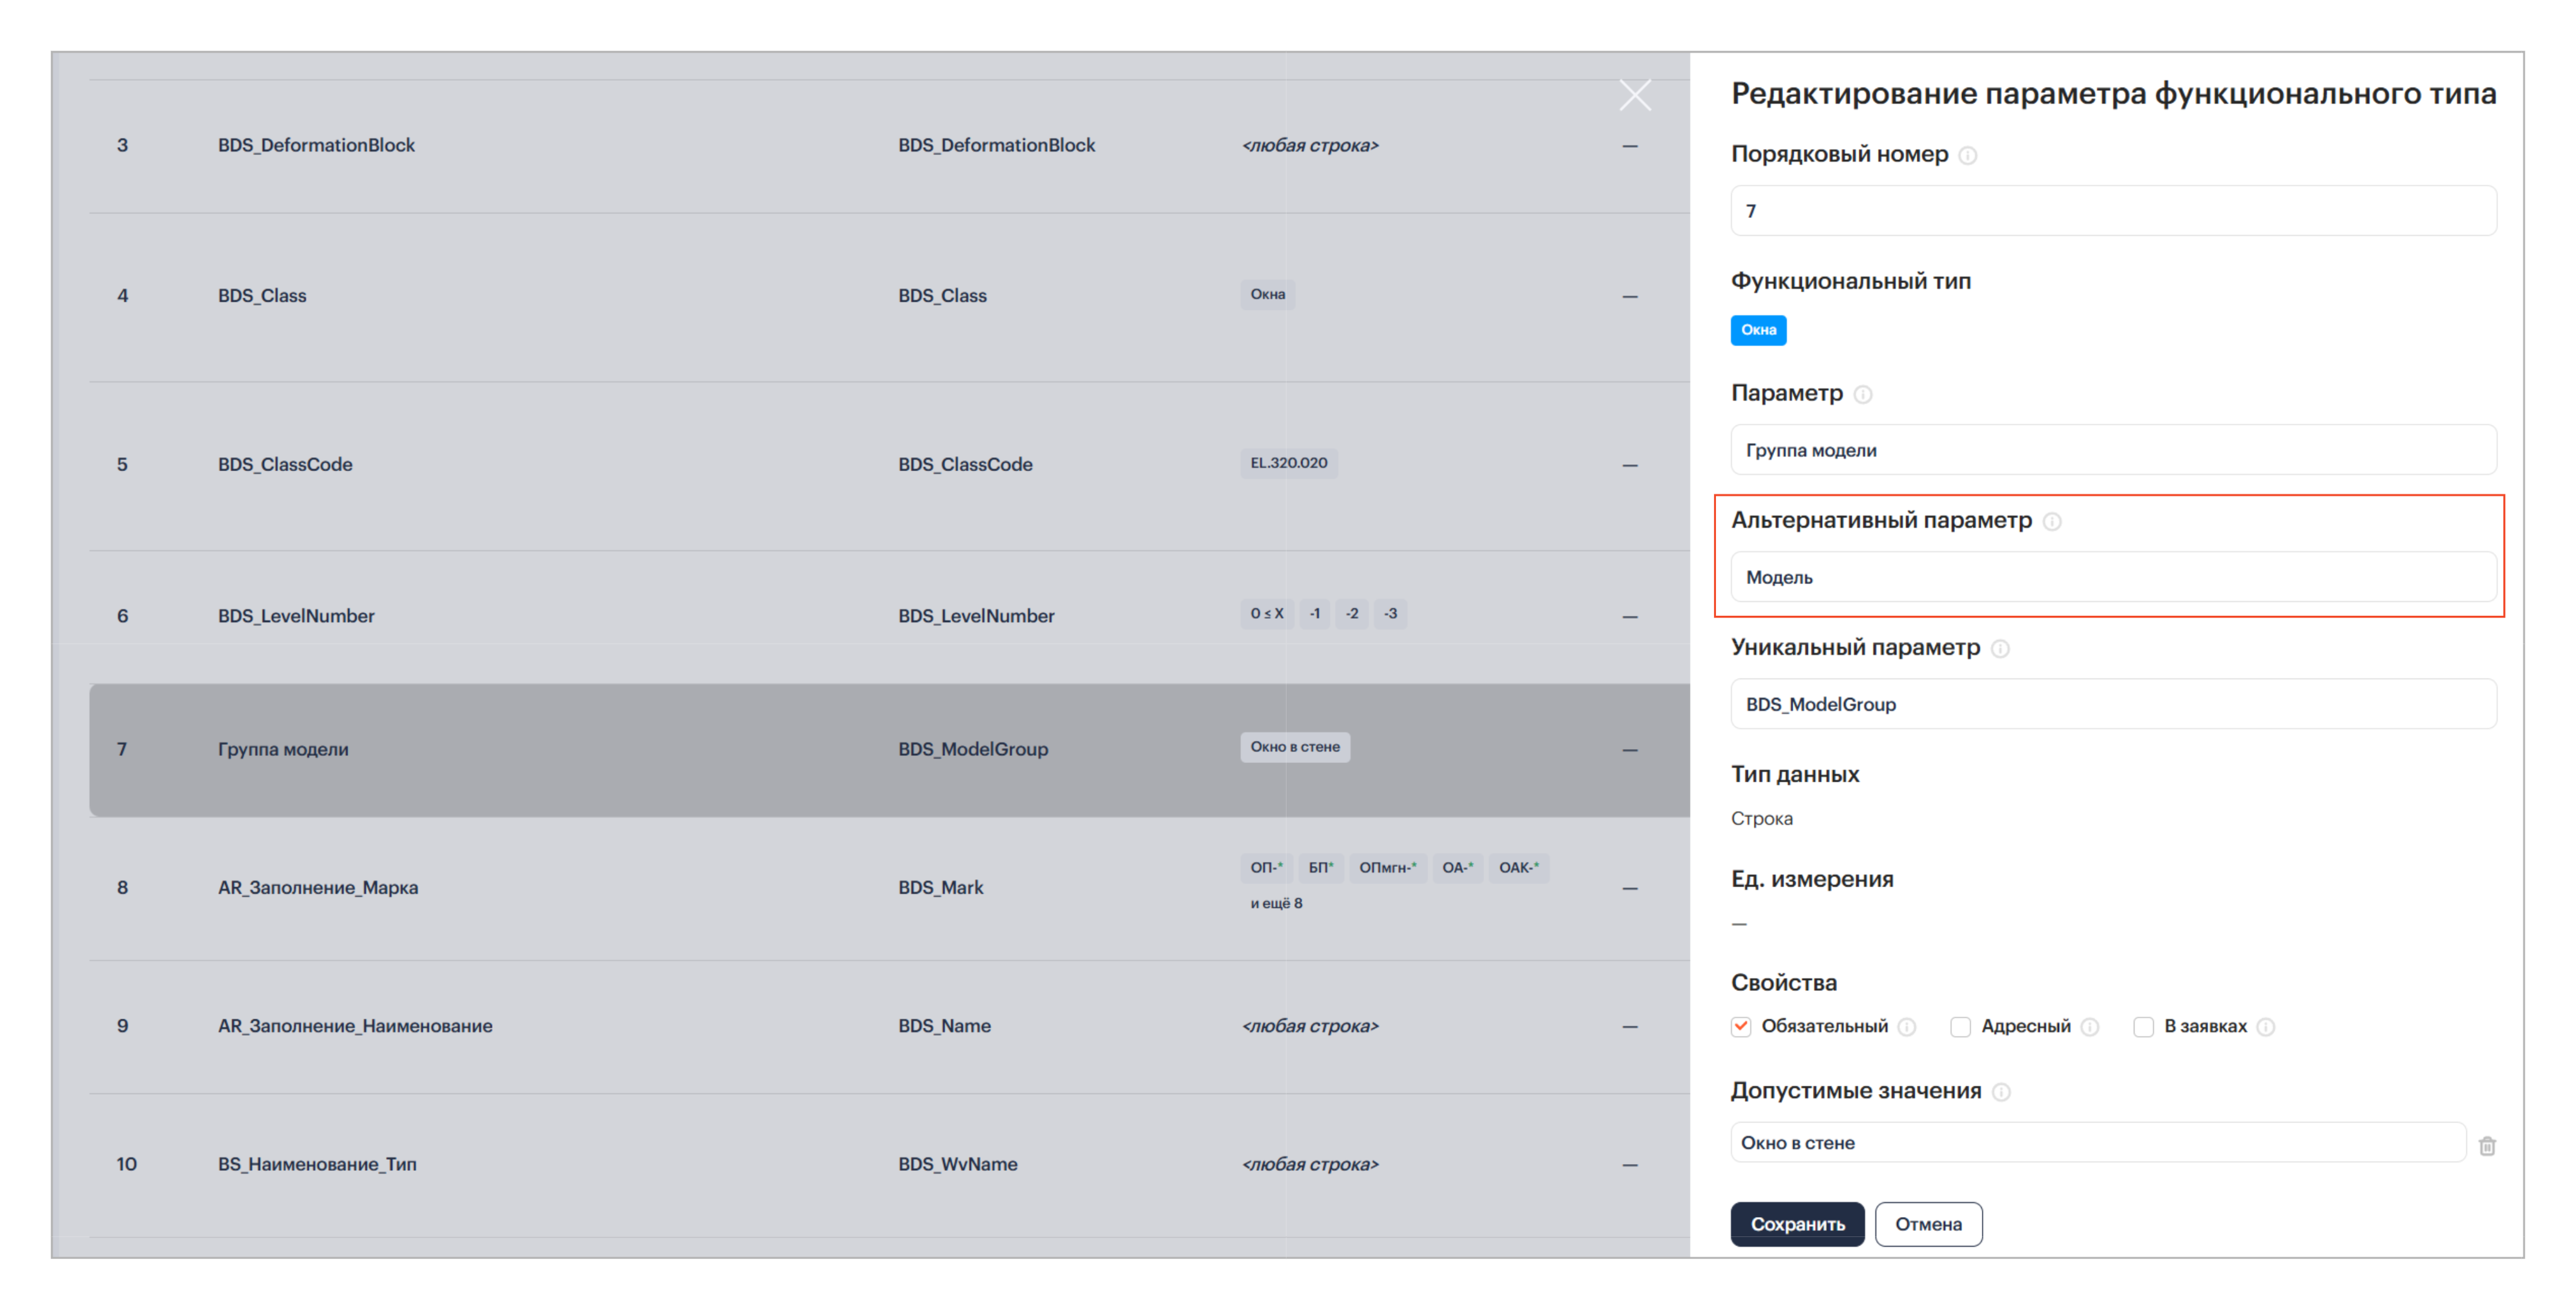This screenshot has width=2576, height=1310.
Task: Click Сохранить button
Action: coord(1797,1224)
